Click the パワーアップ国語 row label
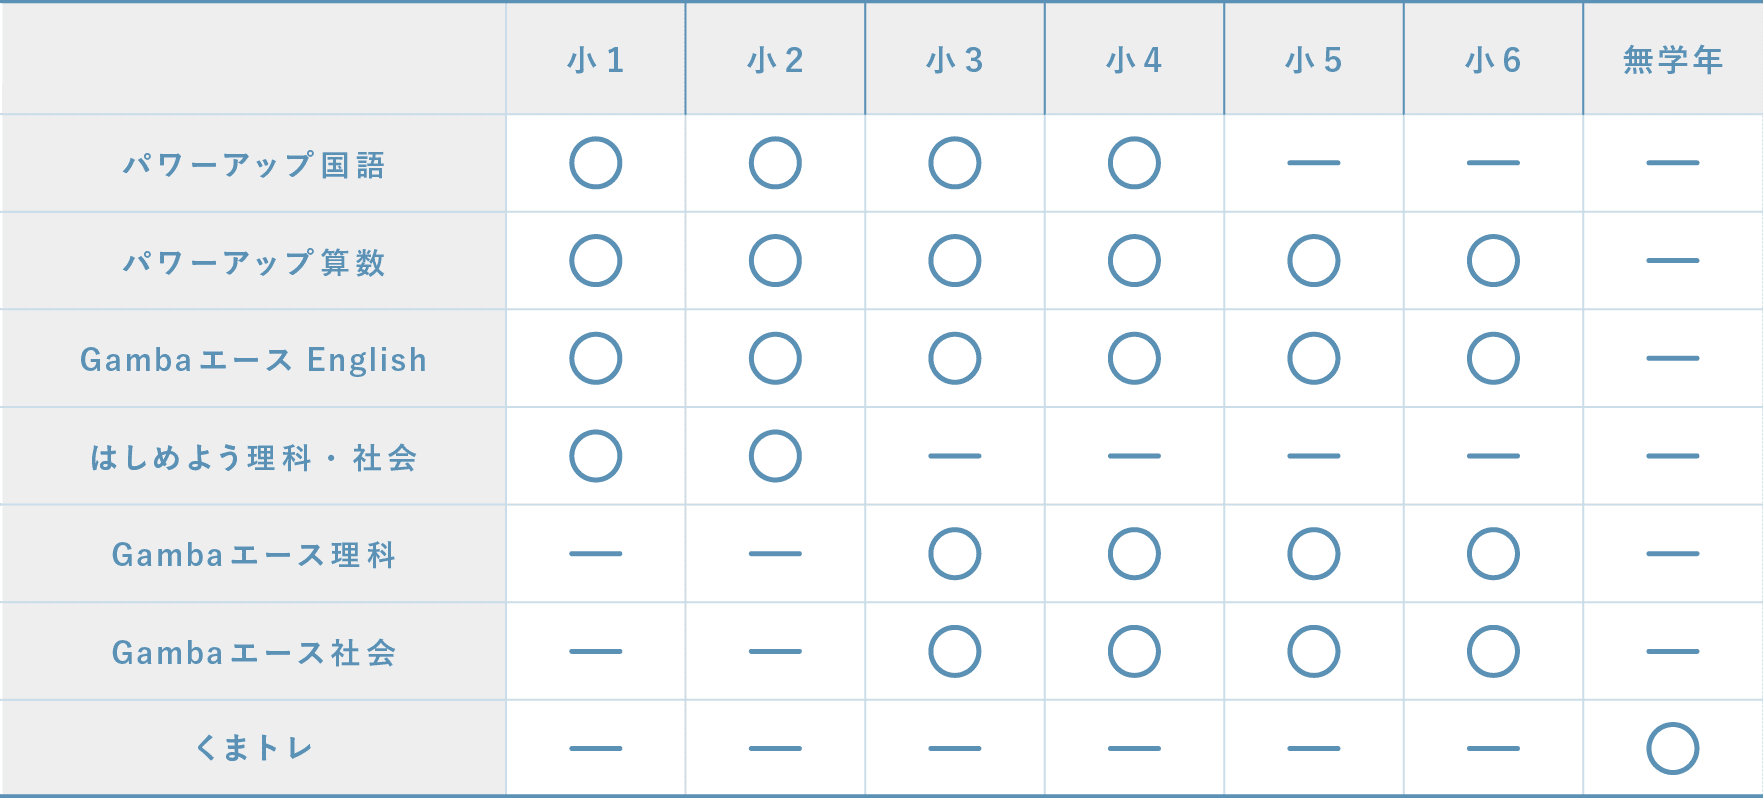The height and width of the screenshot is (798, 1763). [x=254, y=165]
